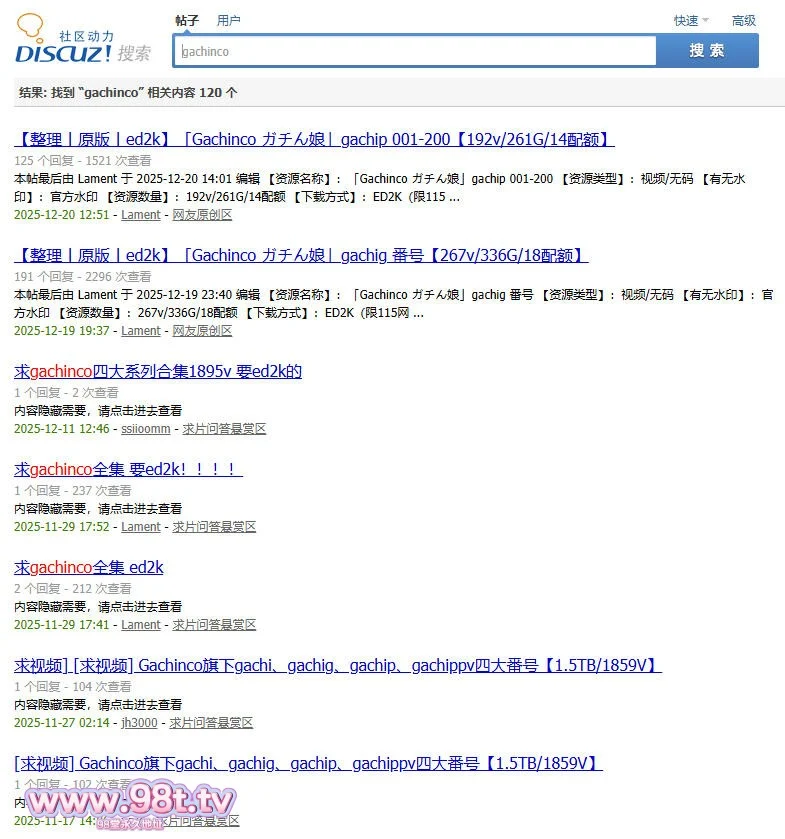Open the 求gachinco全集 要ed2k！！！！ post
The width and height of the screenshot is (785, 839).
pyautogui.click(x=128, y=469)
